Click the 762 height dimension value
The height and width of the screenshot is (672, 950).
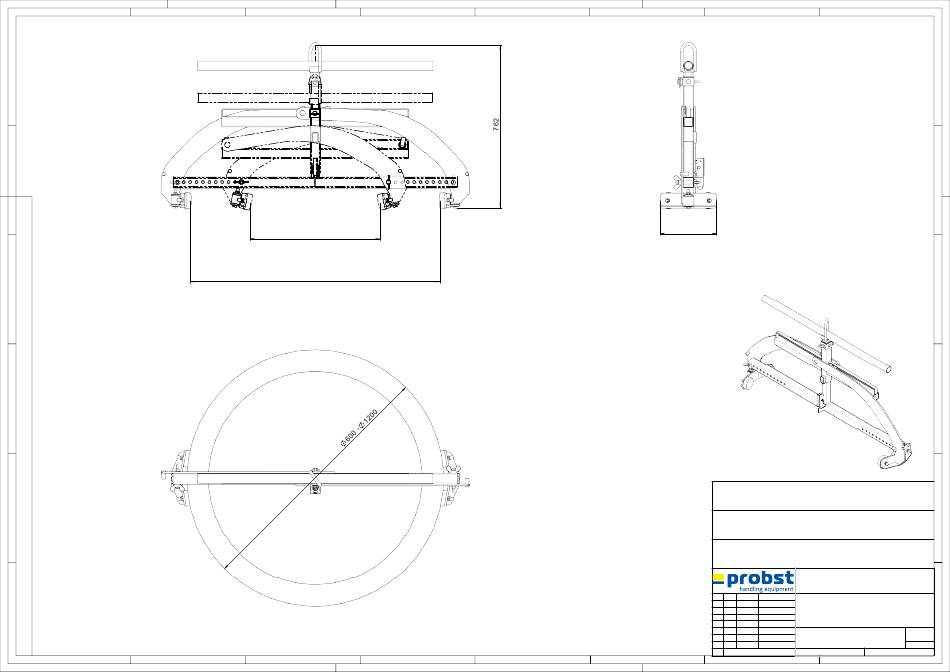(x=496, y=124)
